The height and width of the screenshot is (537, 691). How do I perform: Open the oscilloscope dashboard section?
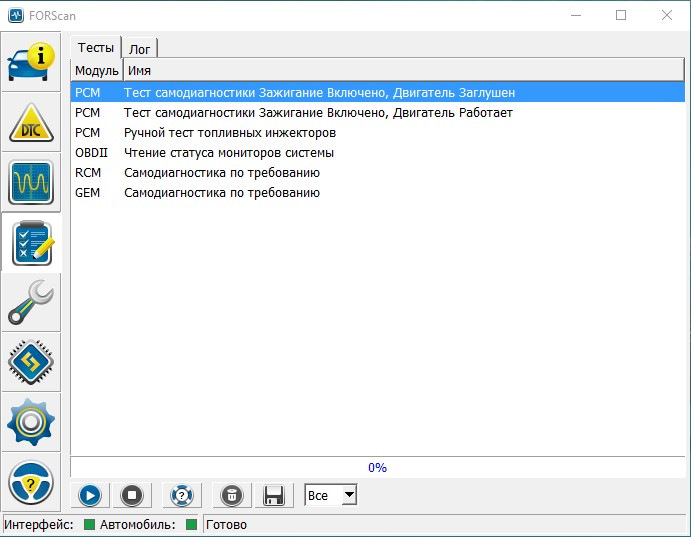click(31, 182)
